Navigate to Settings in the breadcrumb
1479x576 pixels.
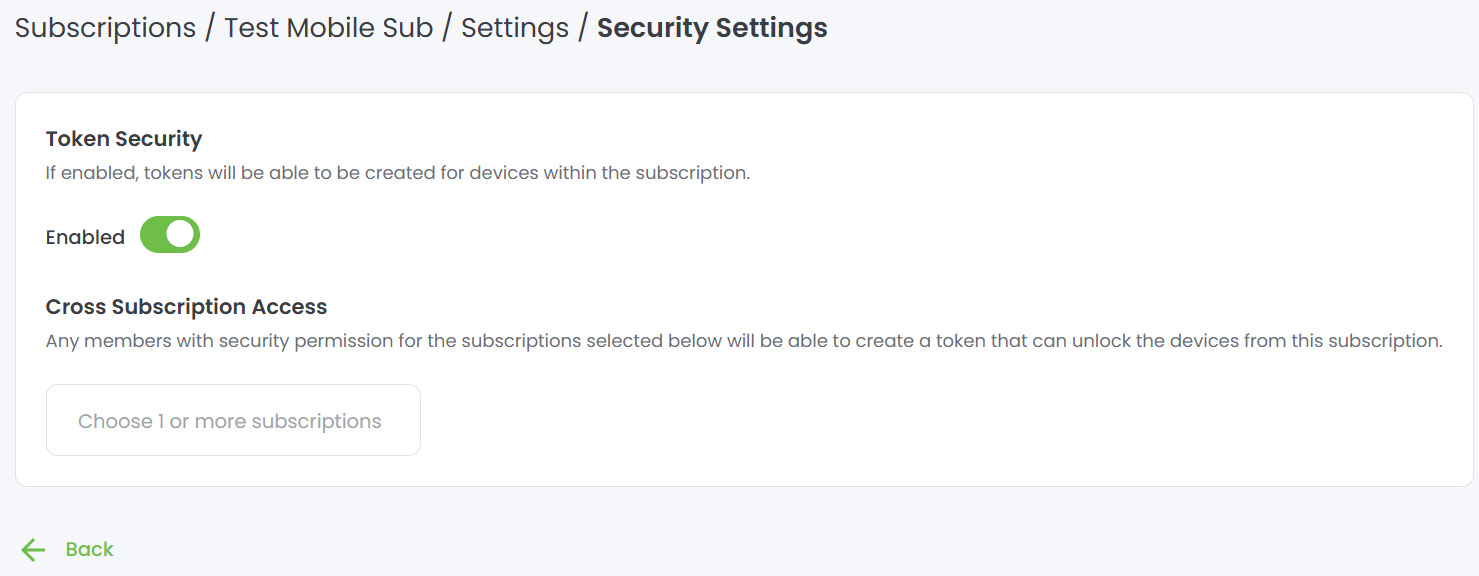click(x=514, y=28)
